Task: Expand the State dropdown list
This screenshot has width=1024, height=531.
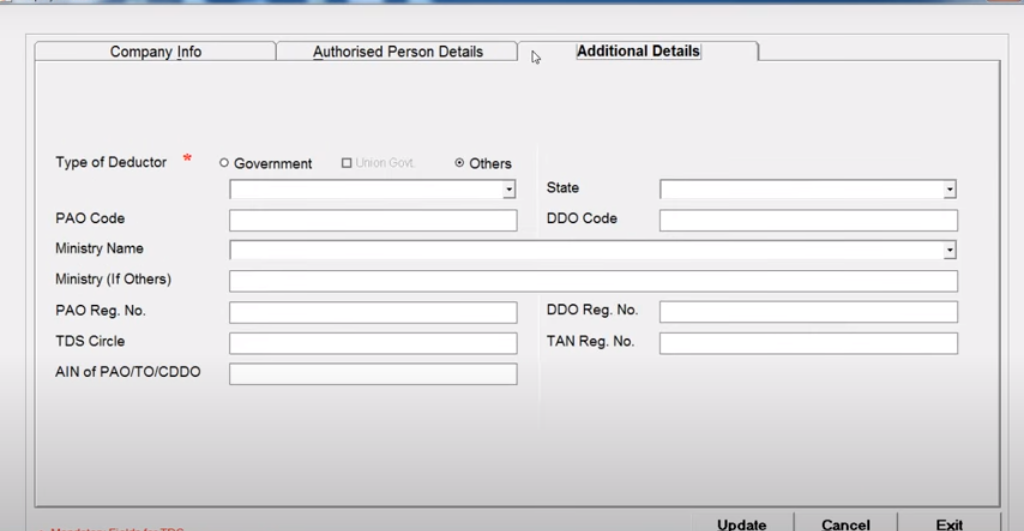Action: [949, 190]
